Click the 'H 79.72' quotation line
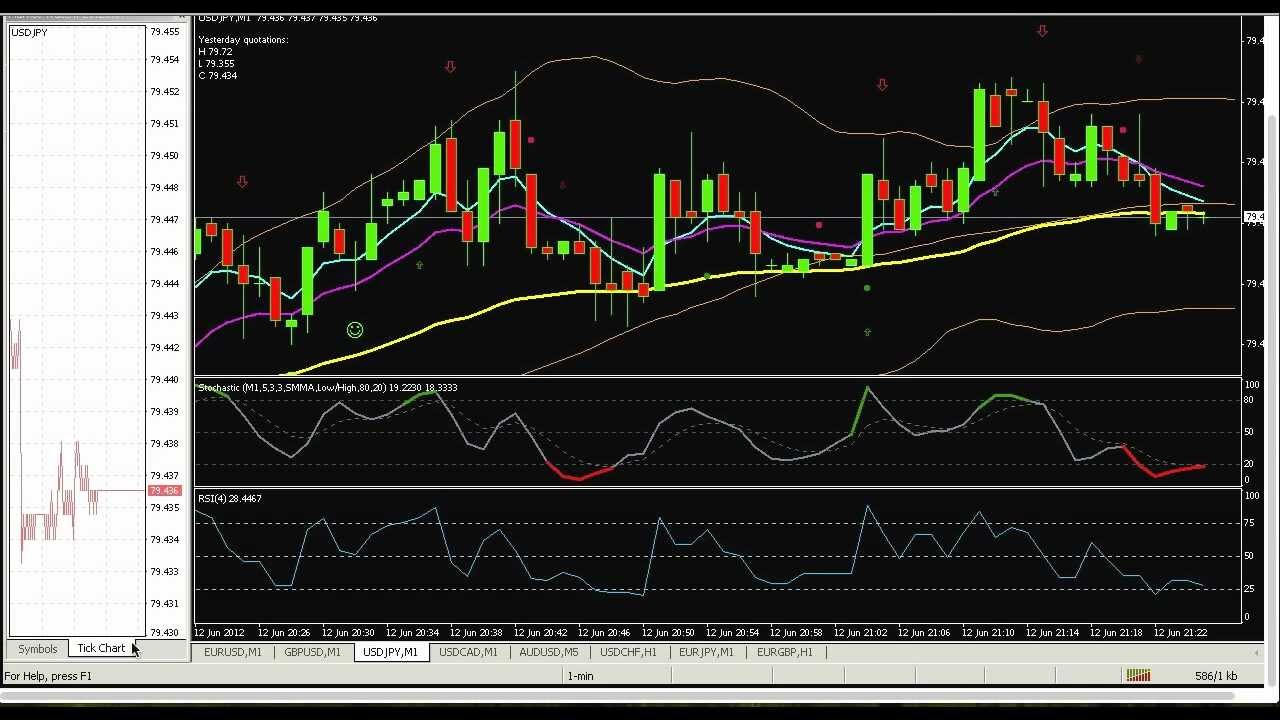 [x=215, y=52]
